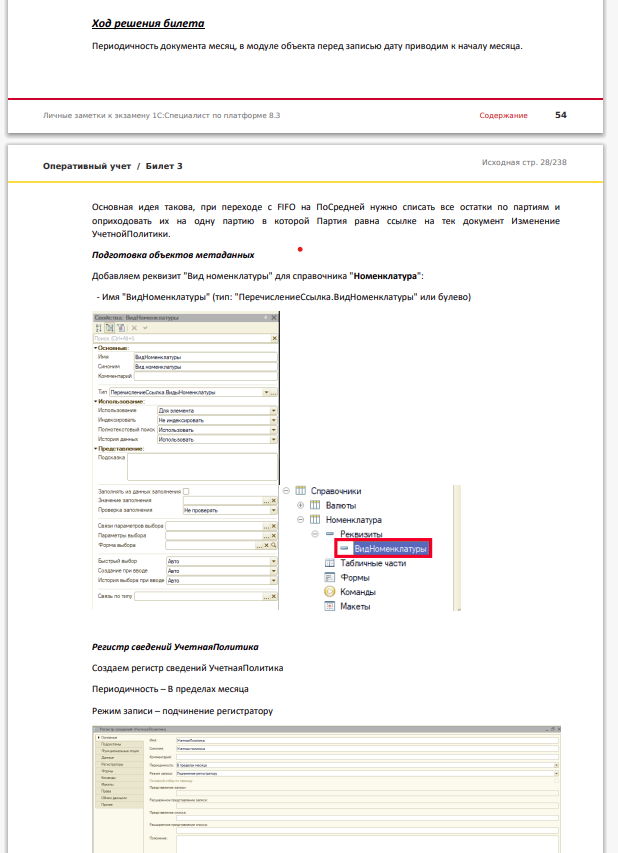Image resolution: width=618 pixels, height=853 pixels.
Task: Open the Индексировать dropdown list
Action: point(274,420)
